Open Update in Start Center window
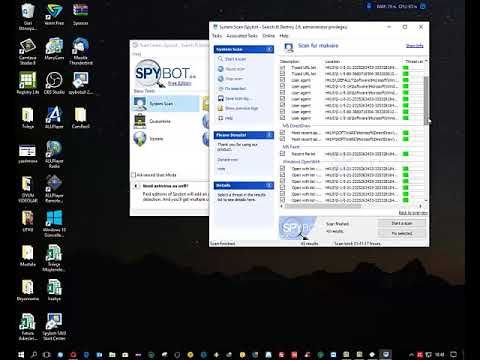 pos(156,139)
